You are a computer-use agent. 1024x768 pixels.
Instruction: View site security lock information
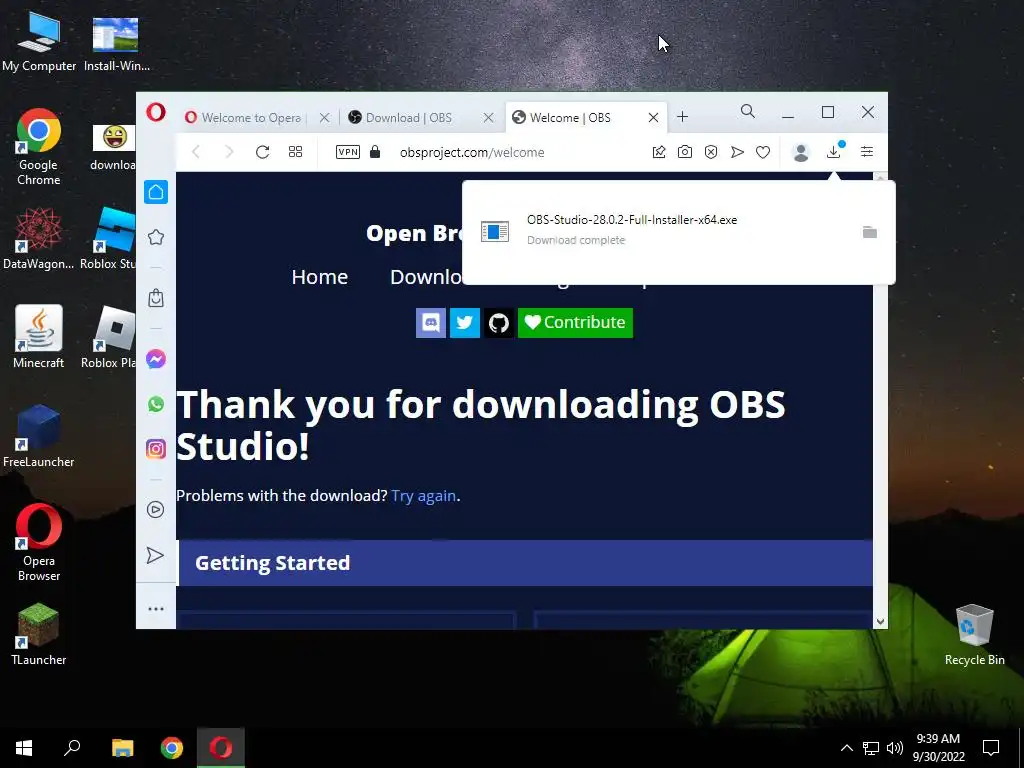[375, 152]
